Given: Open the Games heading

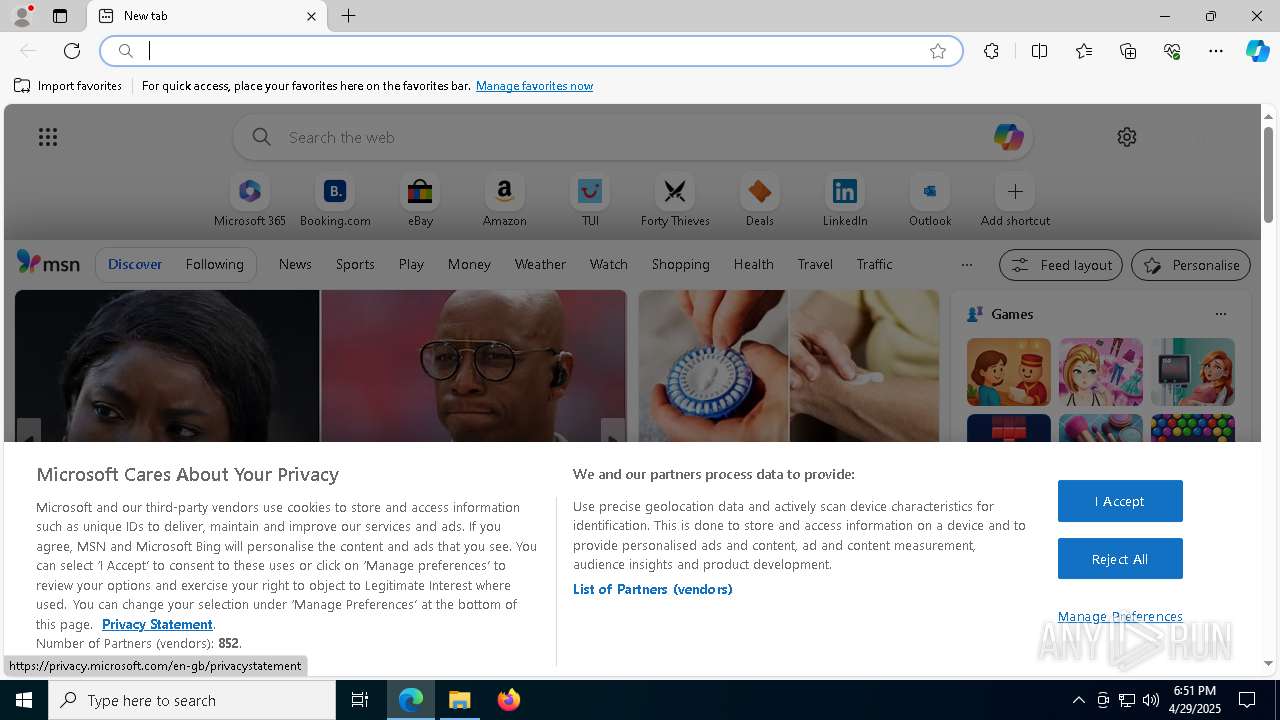Looking at the screenshot, I should pos(1012,314).
